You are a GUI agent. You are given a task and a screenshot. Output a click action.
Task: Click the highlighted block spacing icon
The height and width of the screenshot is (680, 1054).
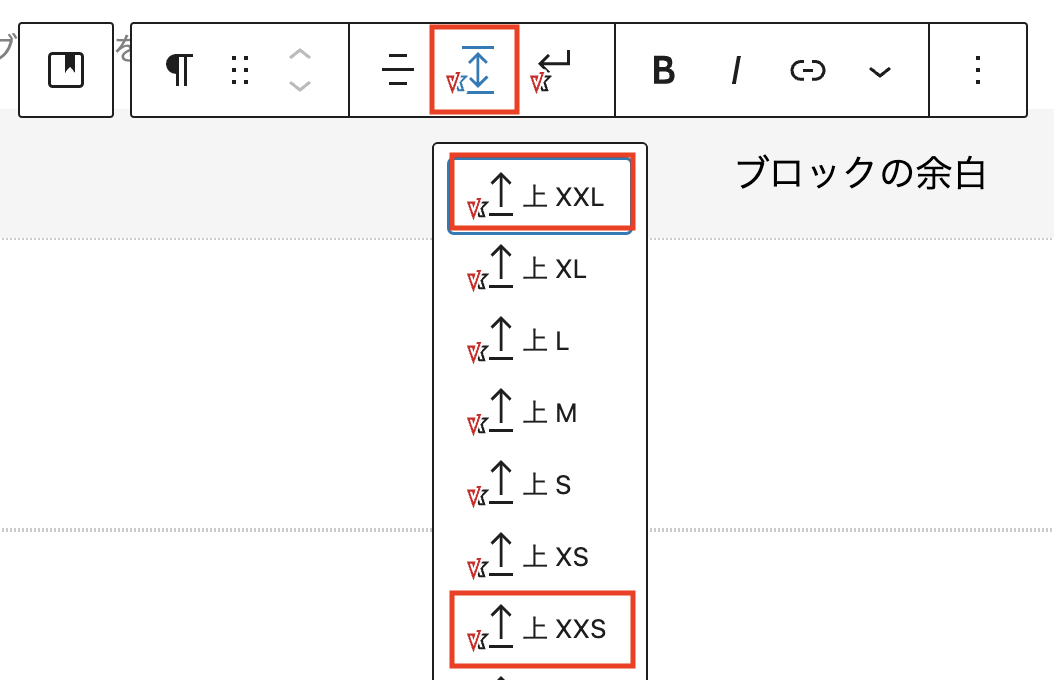click(x=474, y=70)
